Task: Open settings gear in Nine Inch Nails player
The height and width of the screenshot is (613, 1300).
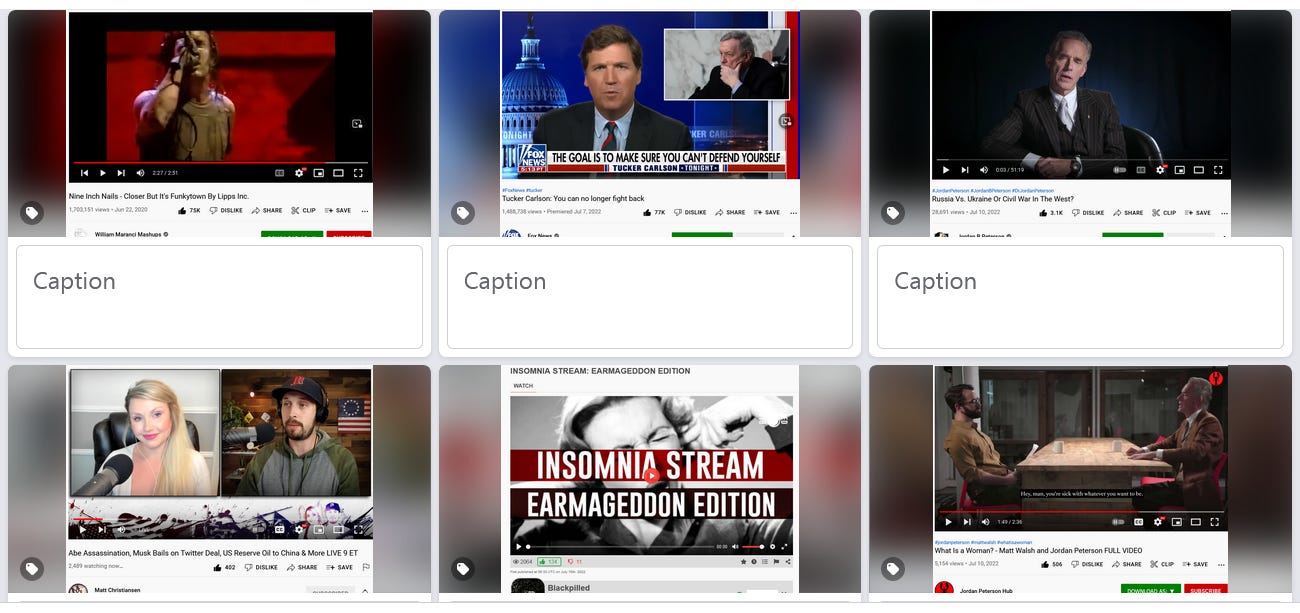Action: 299,173
